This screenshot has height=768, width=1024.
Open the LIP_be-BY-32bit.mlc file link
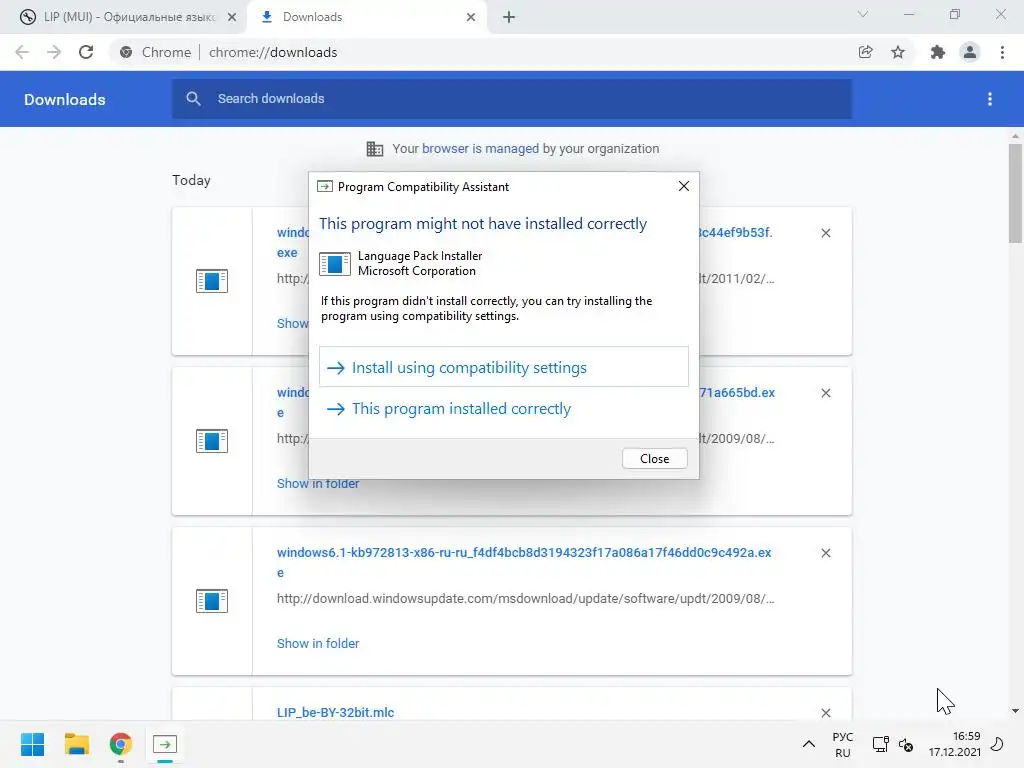click(336, 712)
